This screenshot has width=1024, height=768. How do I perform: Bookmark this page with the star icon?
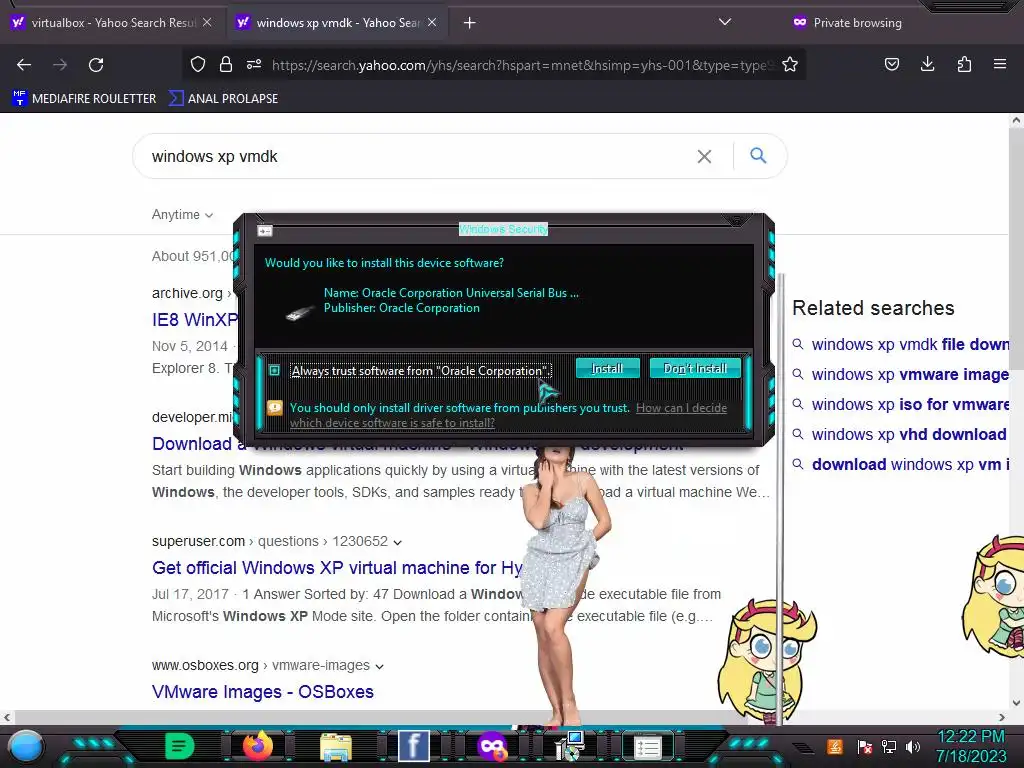[790, 64]
